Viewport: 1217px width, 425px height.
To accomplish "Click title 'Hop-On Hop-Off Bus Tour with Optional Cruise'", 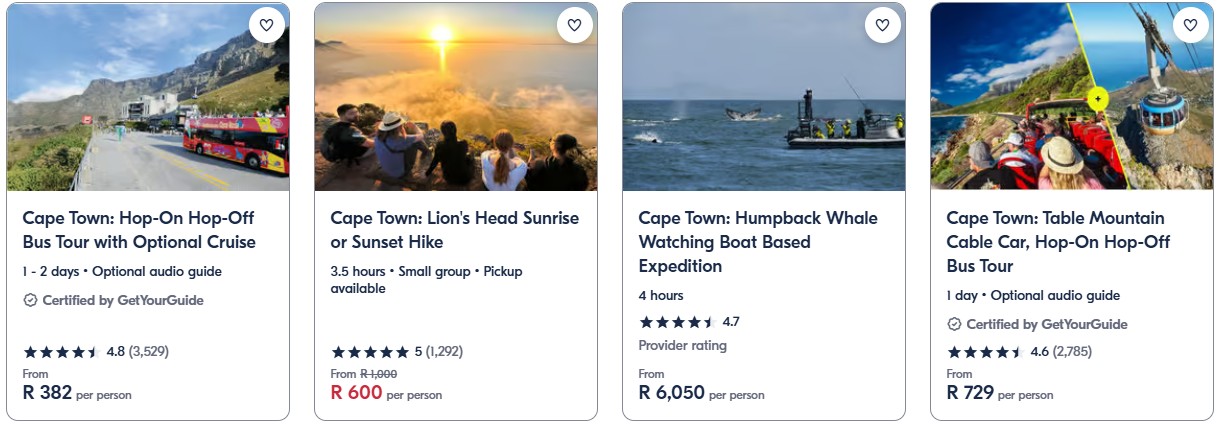I will coord(139,230).
